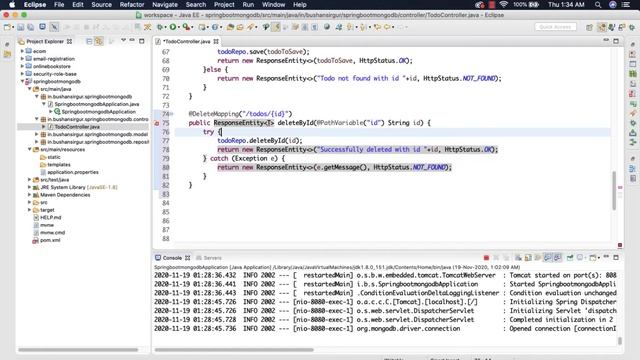
Task: Expand the Maven Dependencies node
Action: [29, 195]
